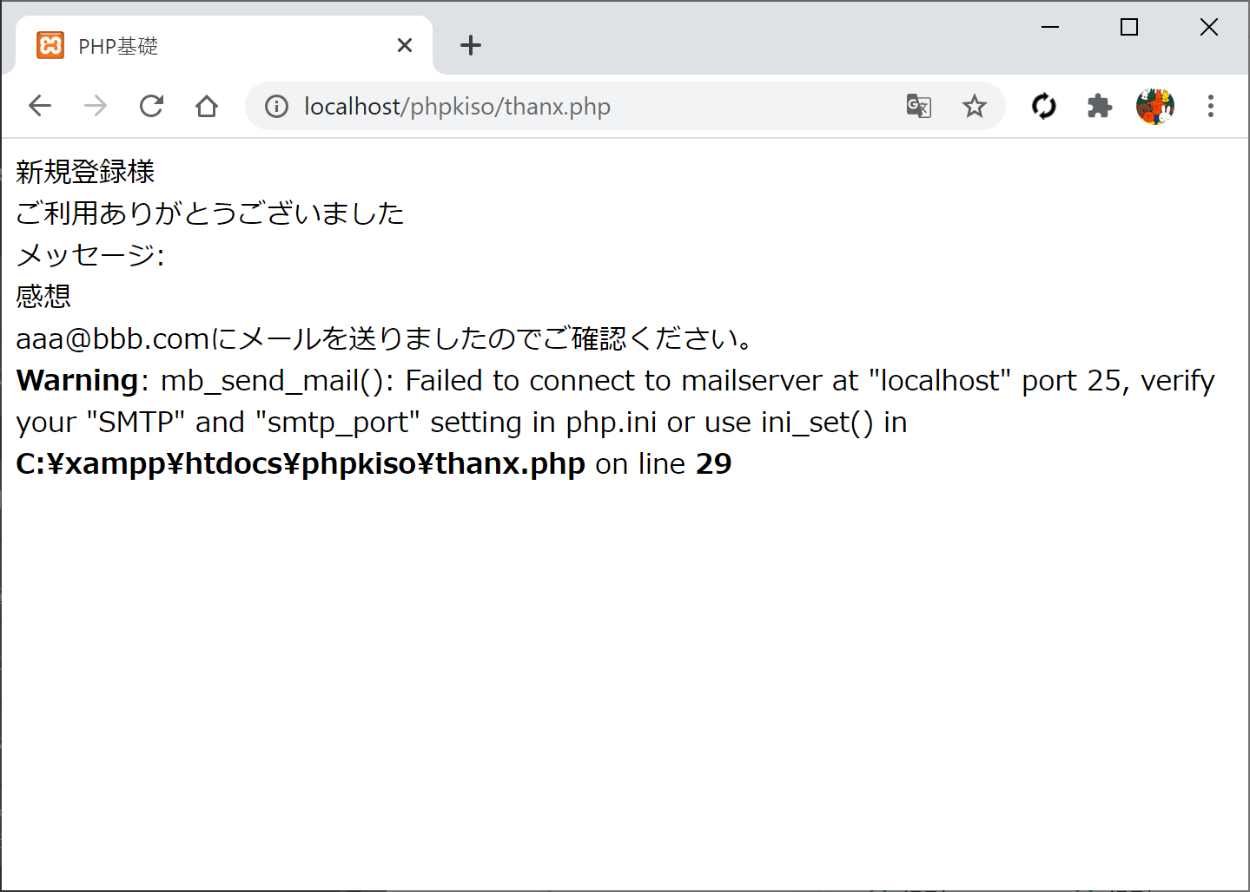This screenshot has height=892, width=1250.
Task: Open the browser home page
Action: 207,106
